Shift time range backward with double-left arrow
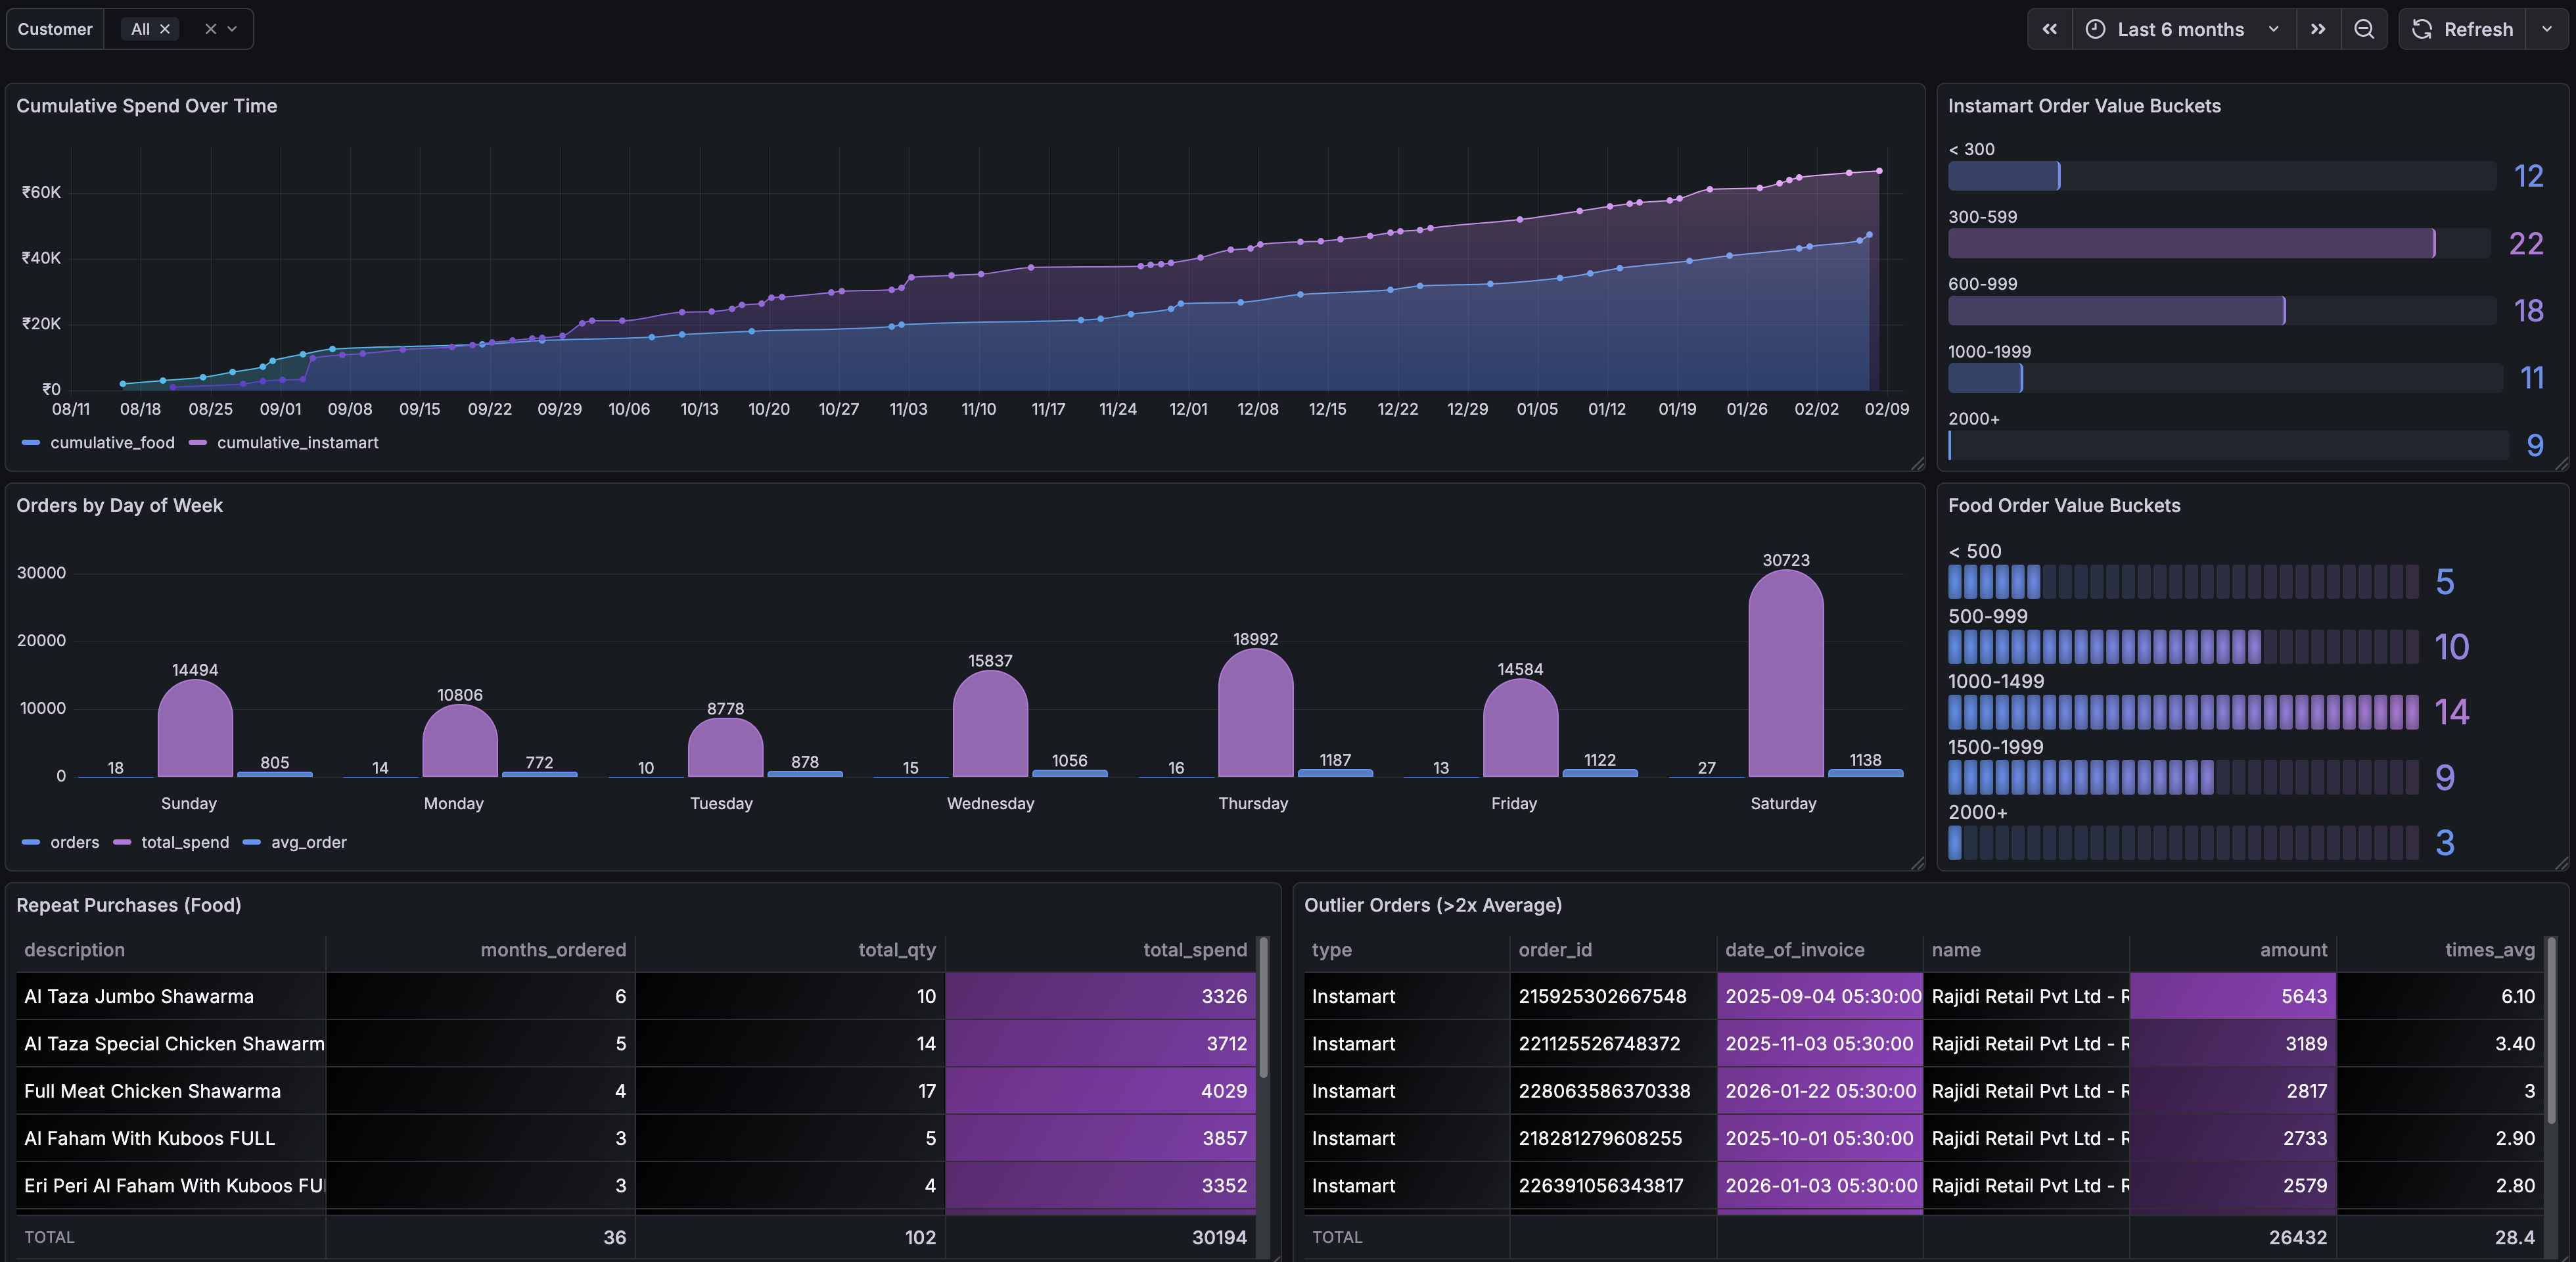Screen dimensions: 2576x1262 2049,29
